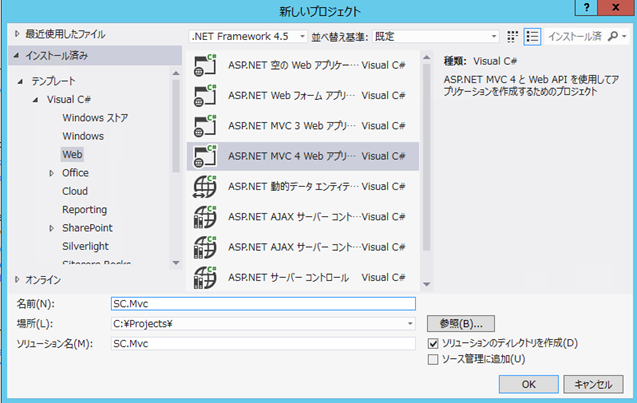637x403 pixels.
Task: Open the search options dropdown arrow
Action: pyautogui.click(x=624, y=37)
